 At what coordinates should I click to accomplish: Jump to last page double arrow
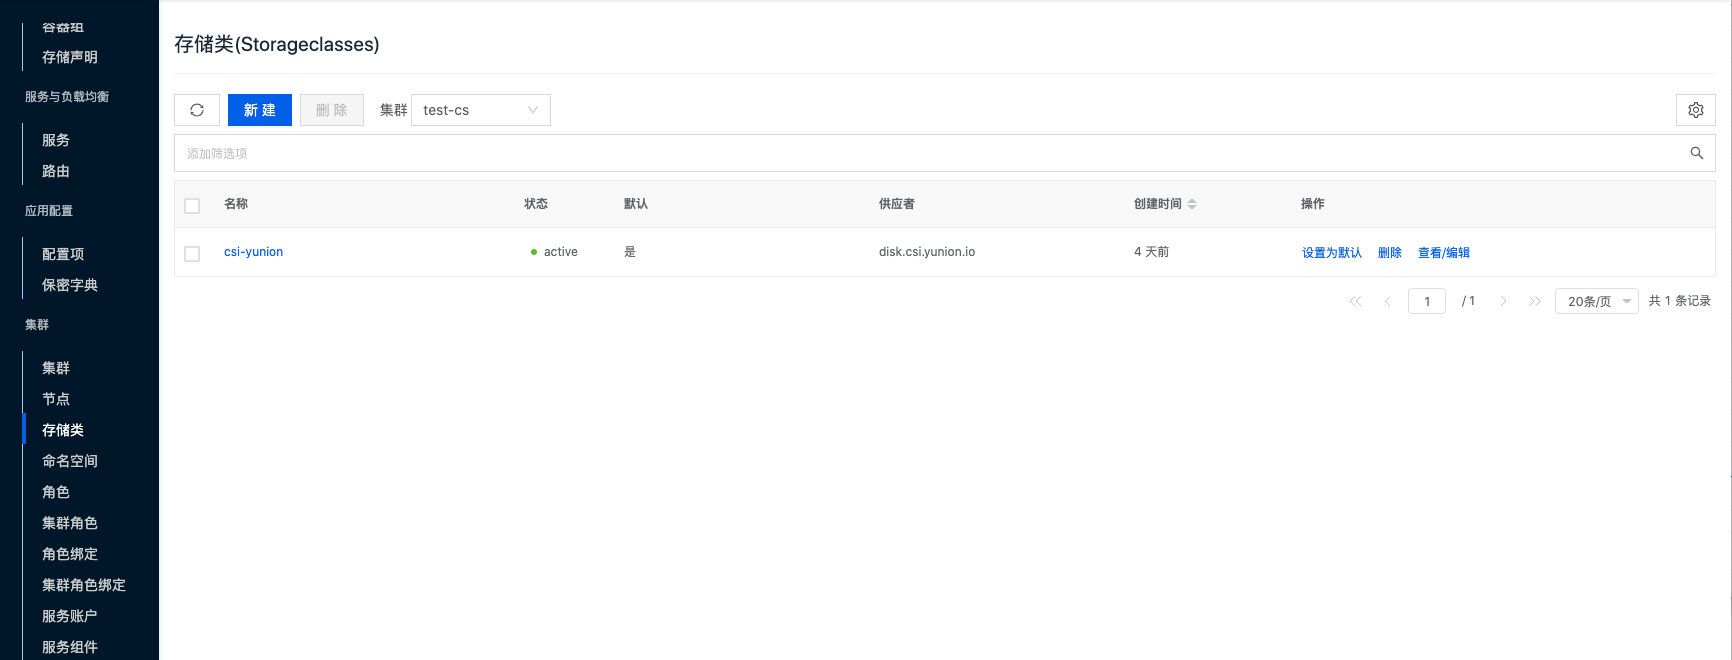tap(1534, 301)
